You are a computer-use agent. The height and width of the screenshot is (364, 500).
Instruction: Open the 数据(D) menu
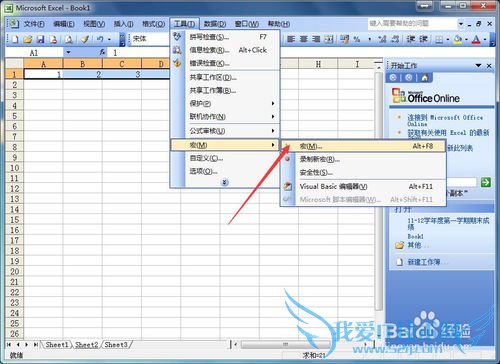(215, 24)
